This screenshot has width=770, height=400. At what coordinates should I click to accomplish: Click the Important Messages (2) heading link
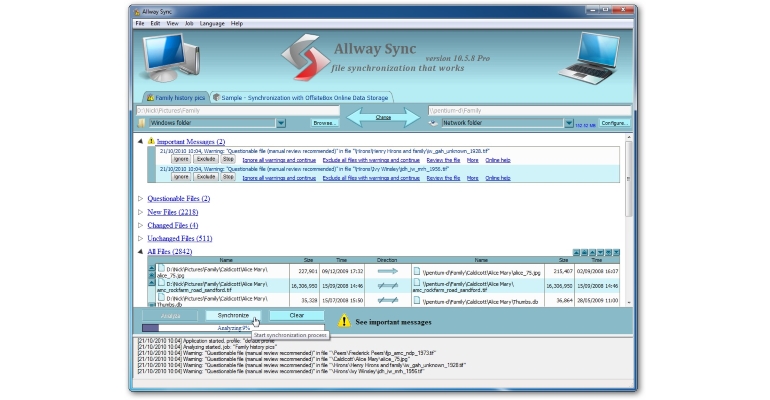coord(191,142)
